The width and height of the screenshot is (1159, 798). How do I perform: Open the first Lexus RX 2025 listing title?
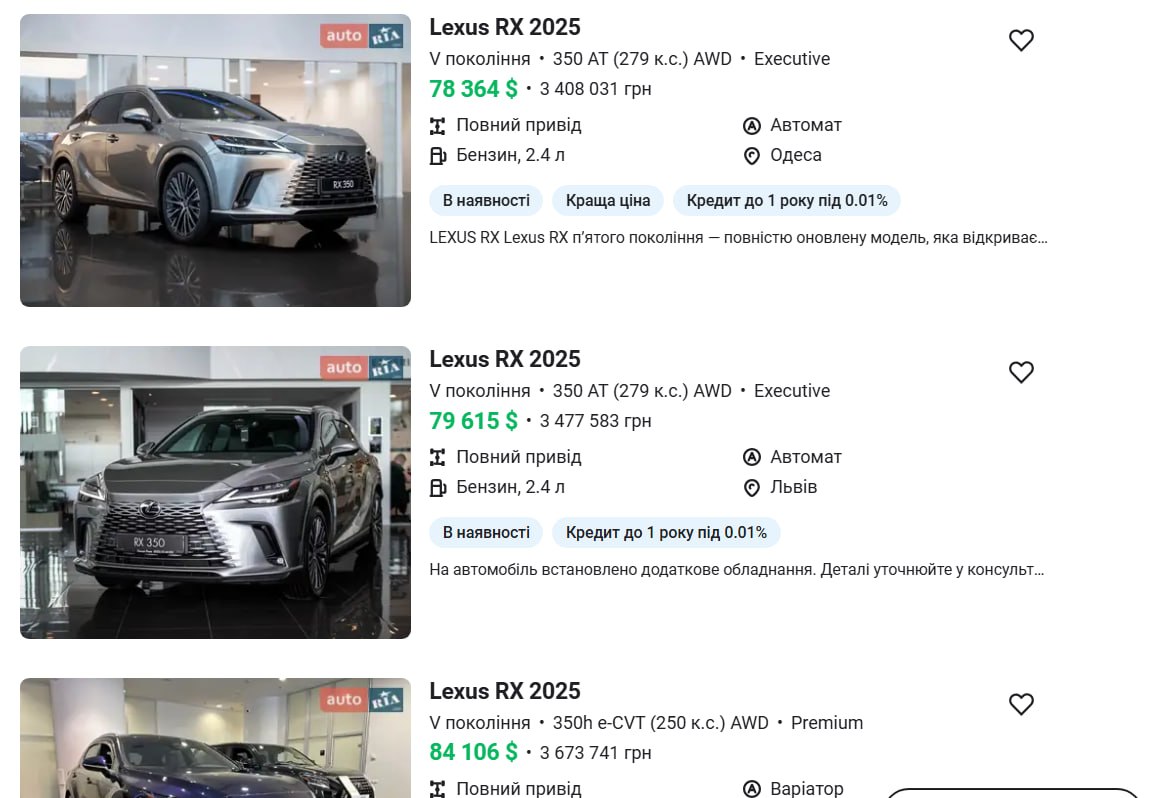point(505,26)
